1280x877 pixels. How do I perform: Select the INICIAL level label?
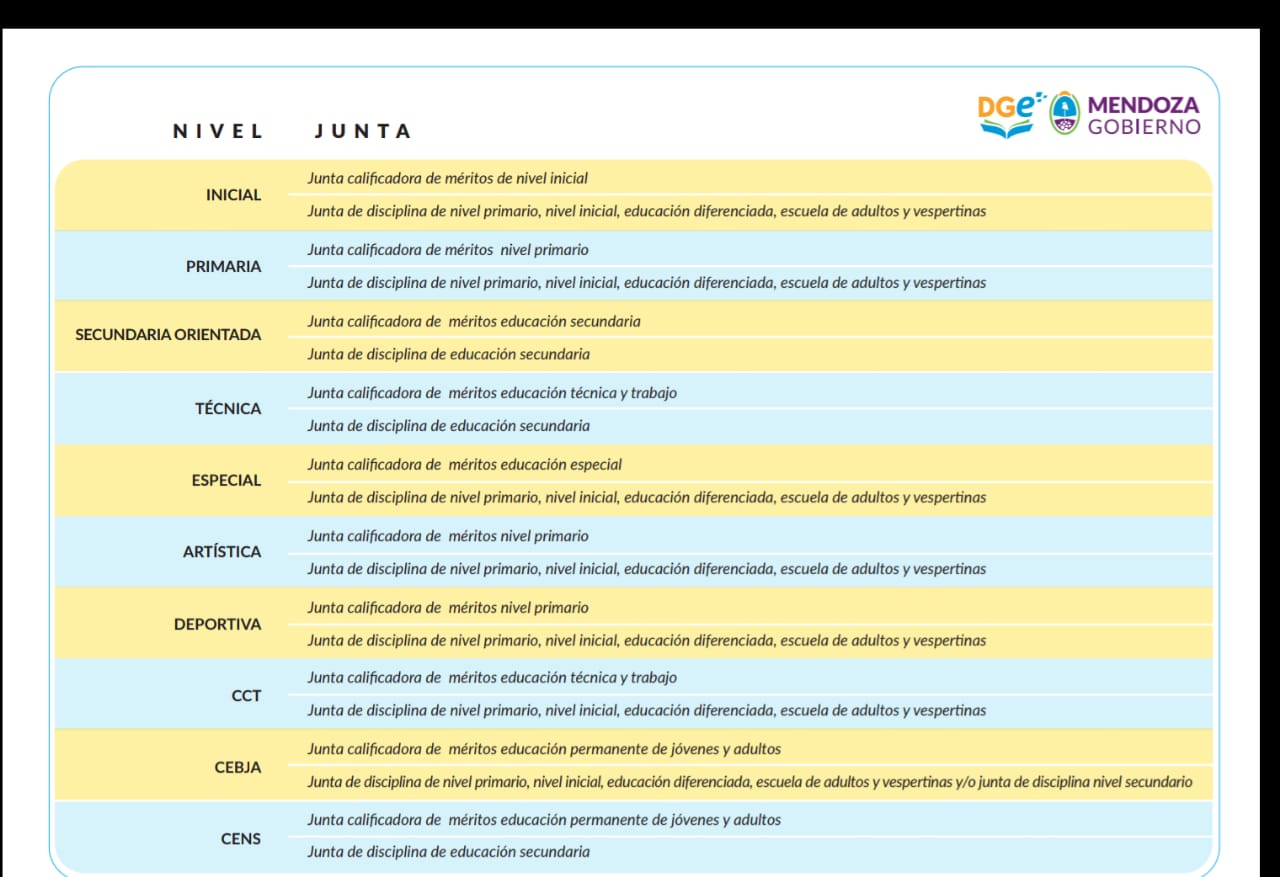click(233, 195)
